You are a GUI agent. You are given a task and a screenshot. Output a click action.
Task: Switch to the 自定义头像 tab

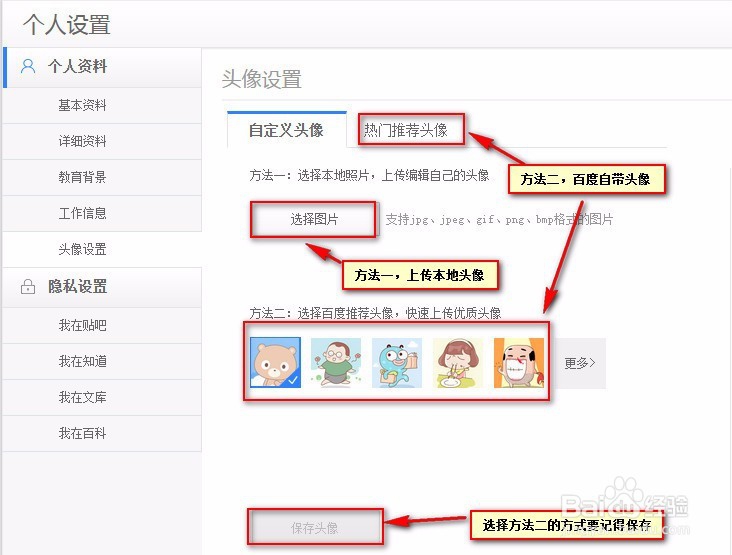point(287,130)
